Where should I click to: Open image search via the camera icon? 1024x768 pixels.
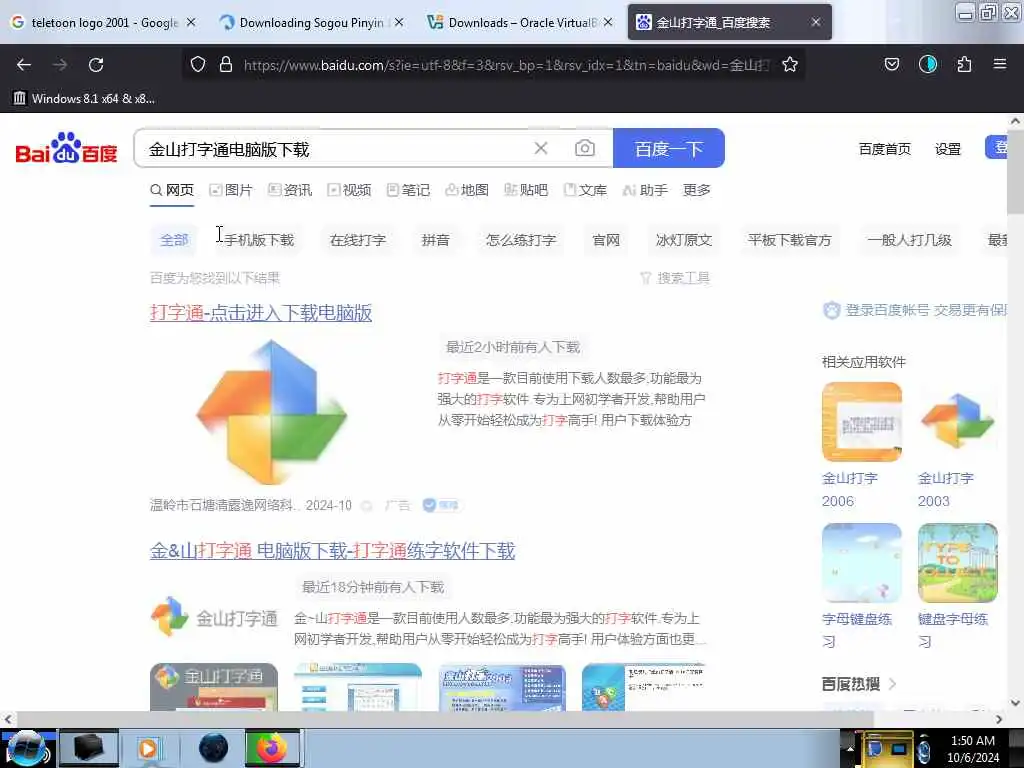tap(584, 148)
